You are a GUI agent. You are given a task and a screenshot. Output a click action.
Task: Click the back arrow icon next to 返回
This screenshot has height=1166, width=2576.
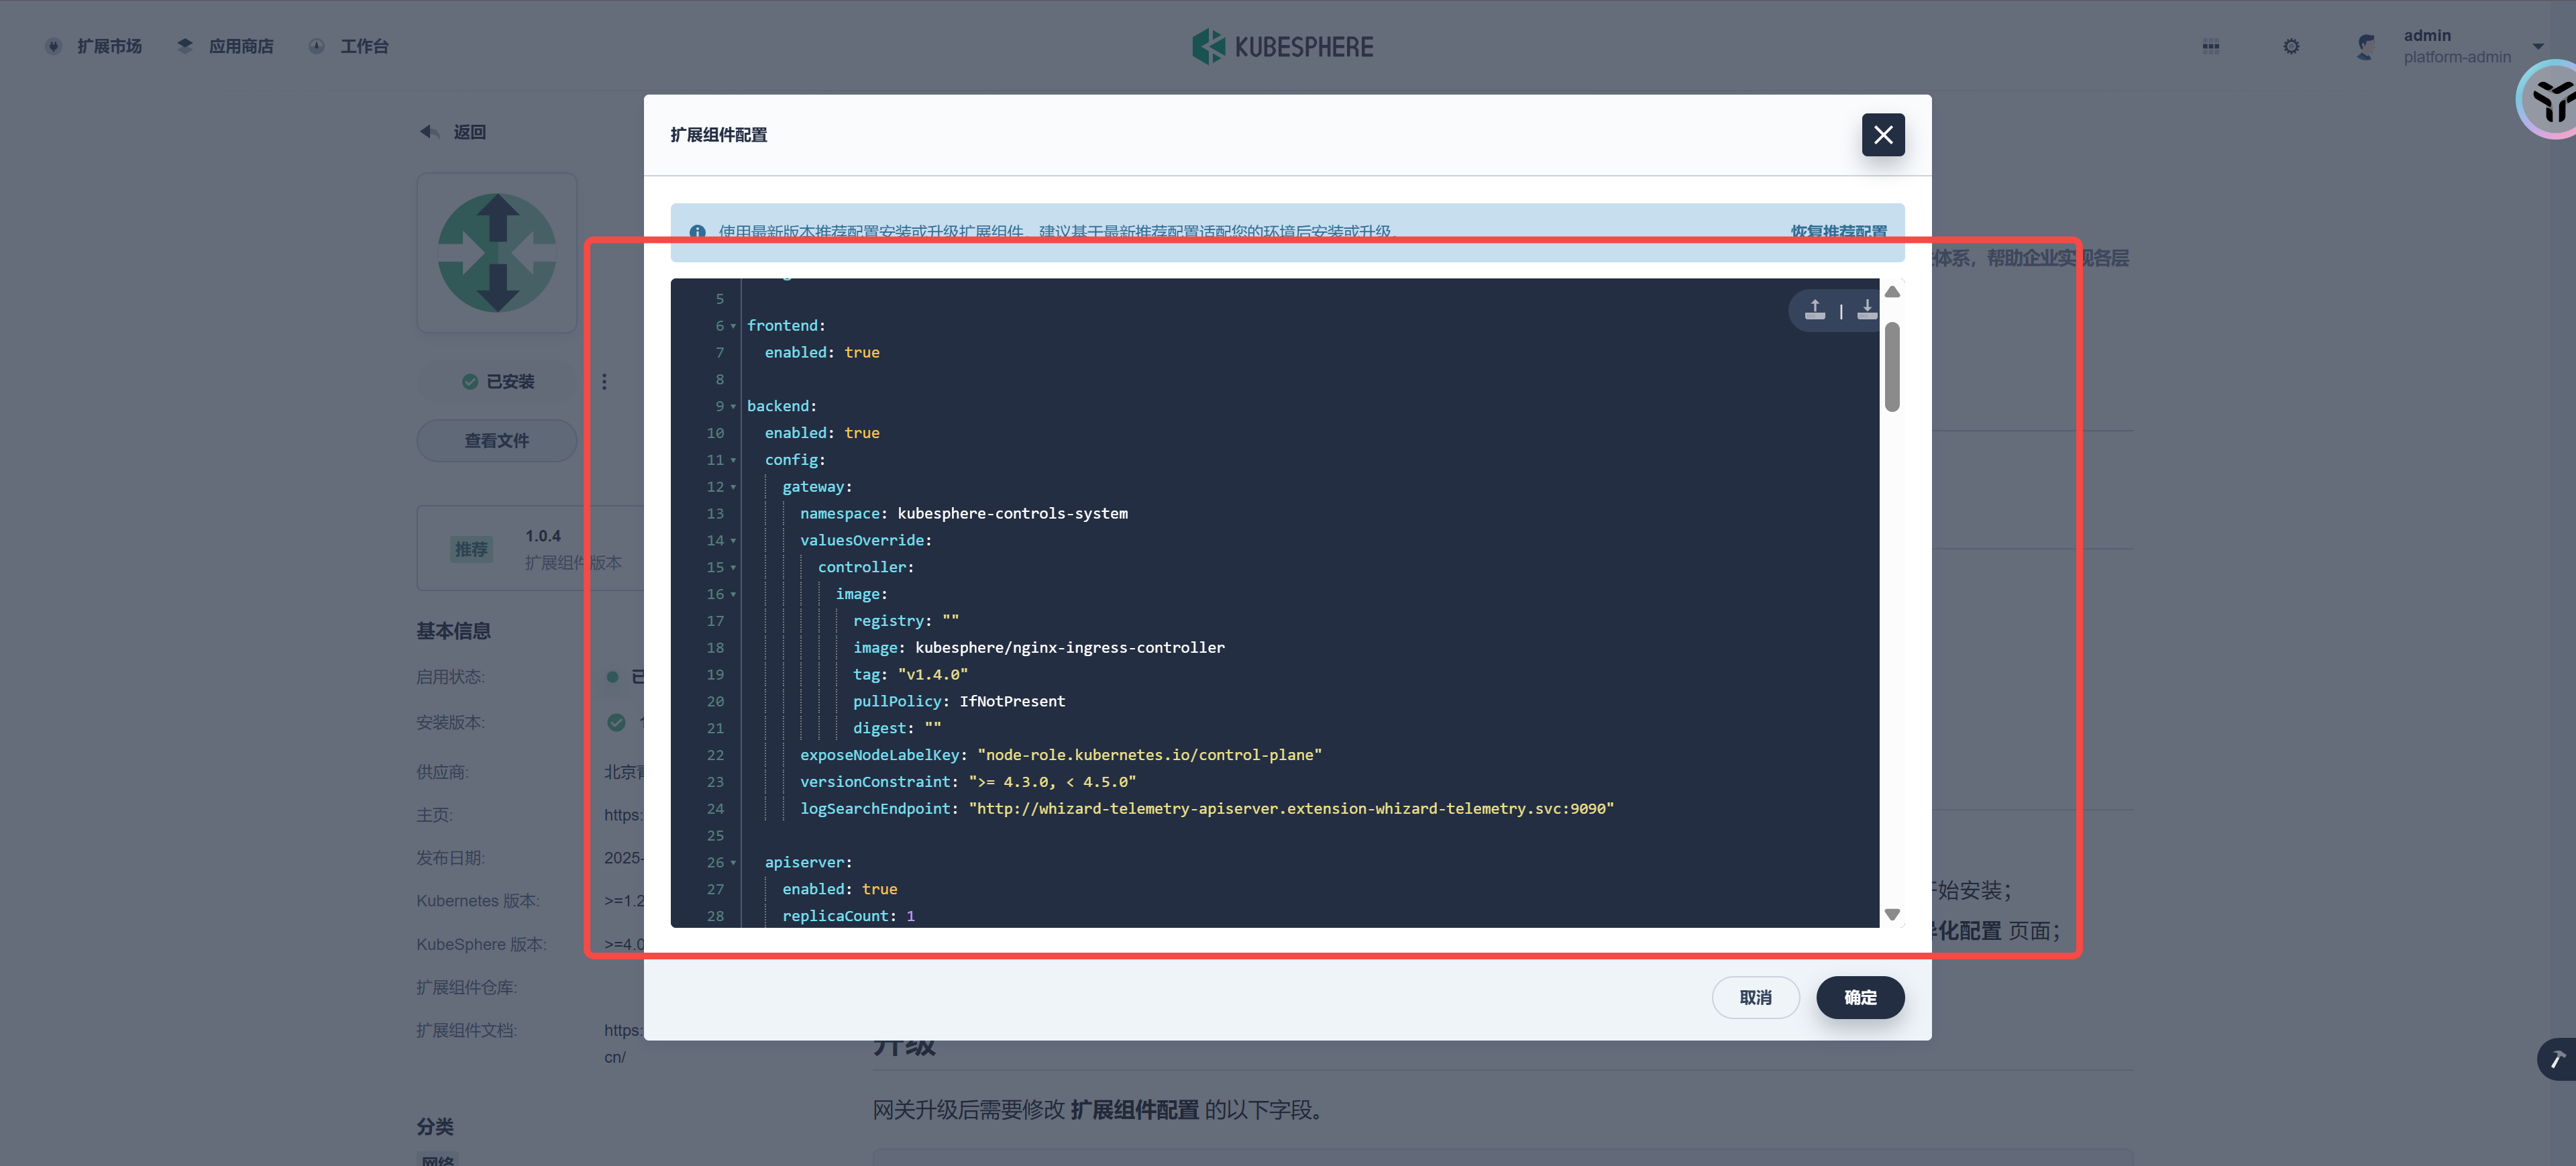click(430, 132)
